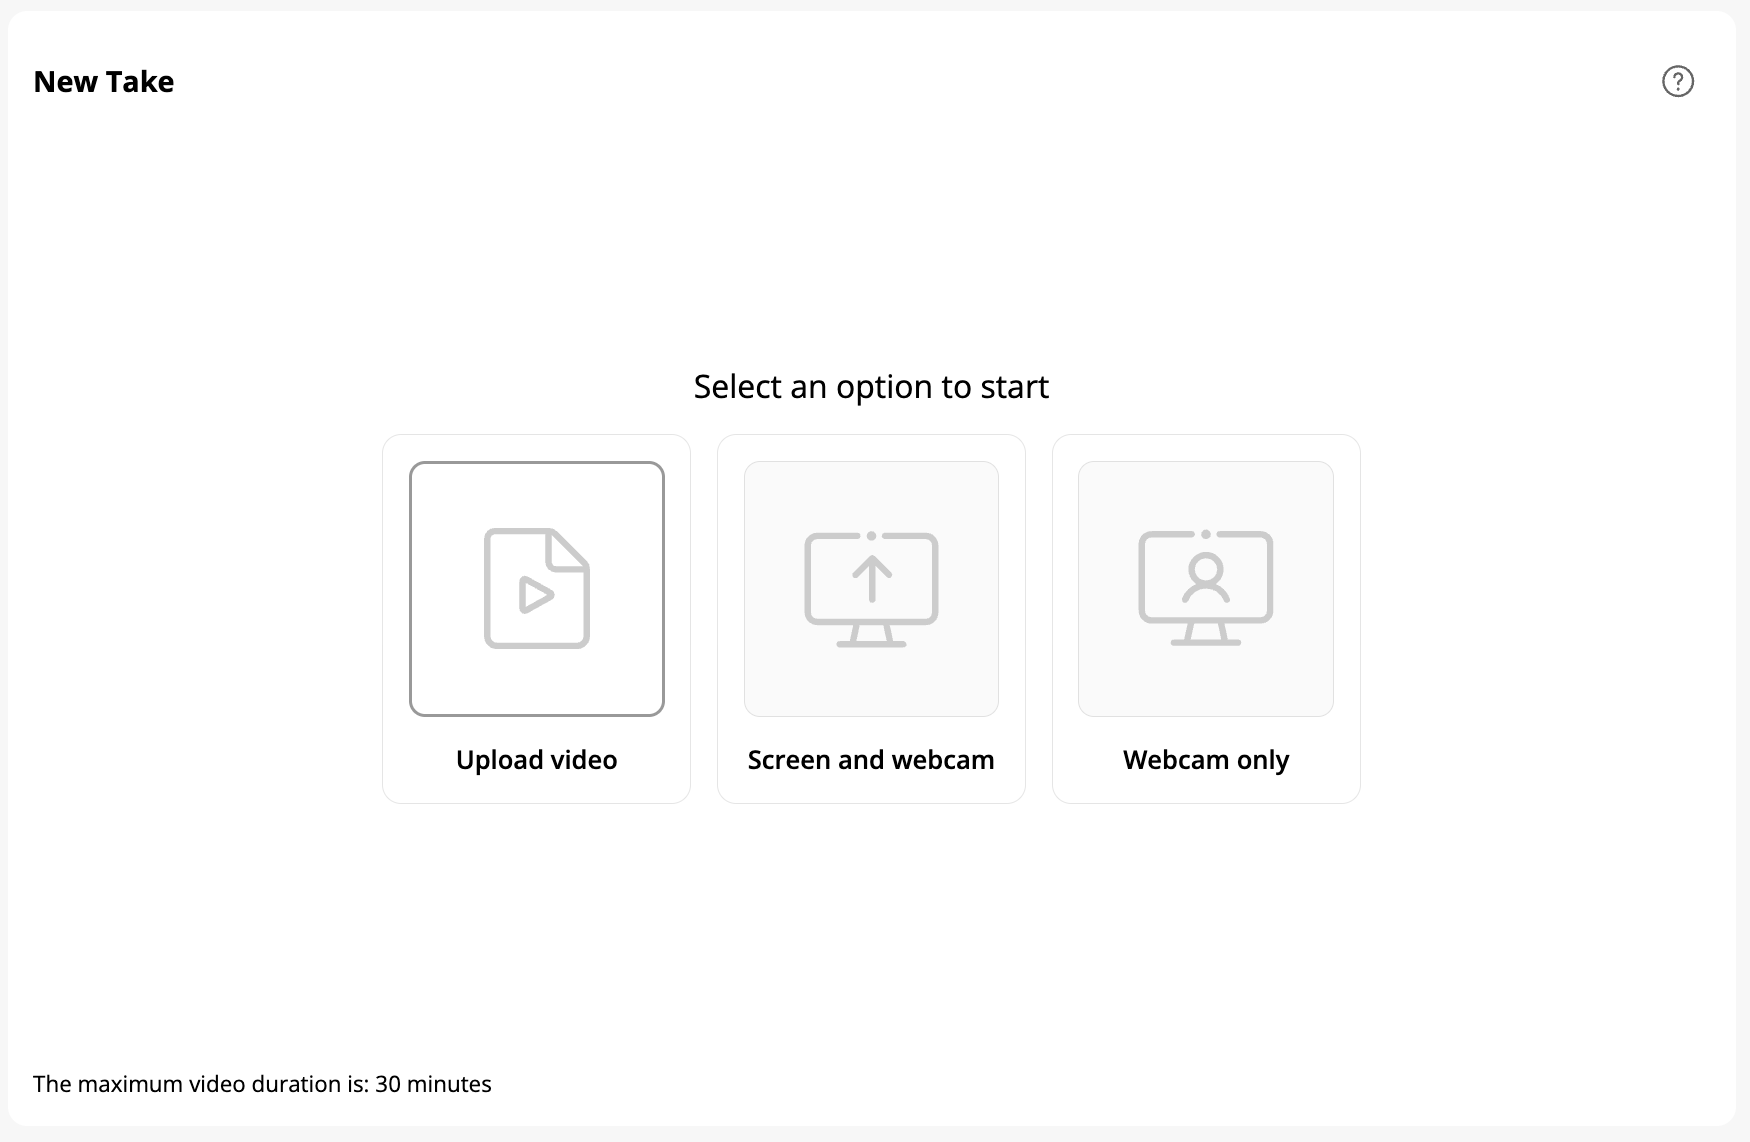Click the monitor stand of the screen-share icon
Image resolution: width=1750 pixels, height=1142 pixels.
click(x=871, y=637)
